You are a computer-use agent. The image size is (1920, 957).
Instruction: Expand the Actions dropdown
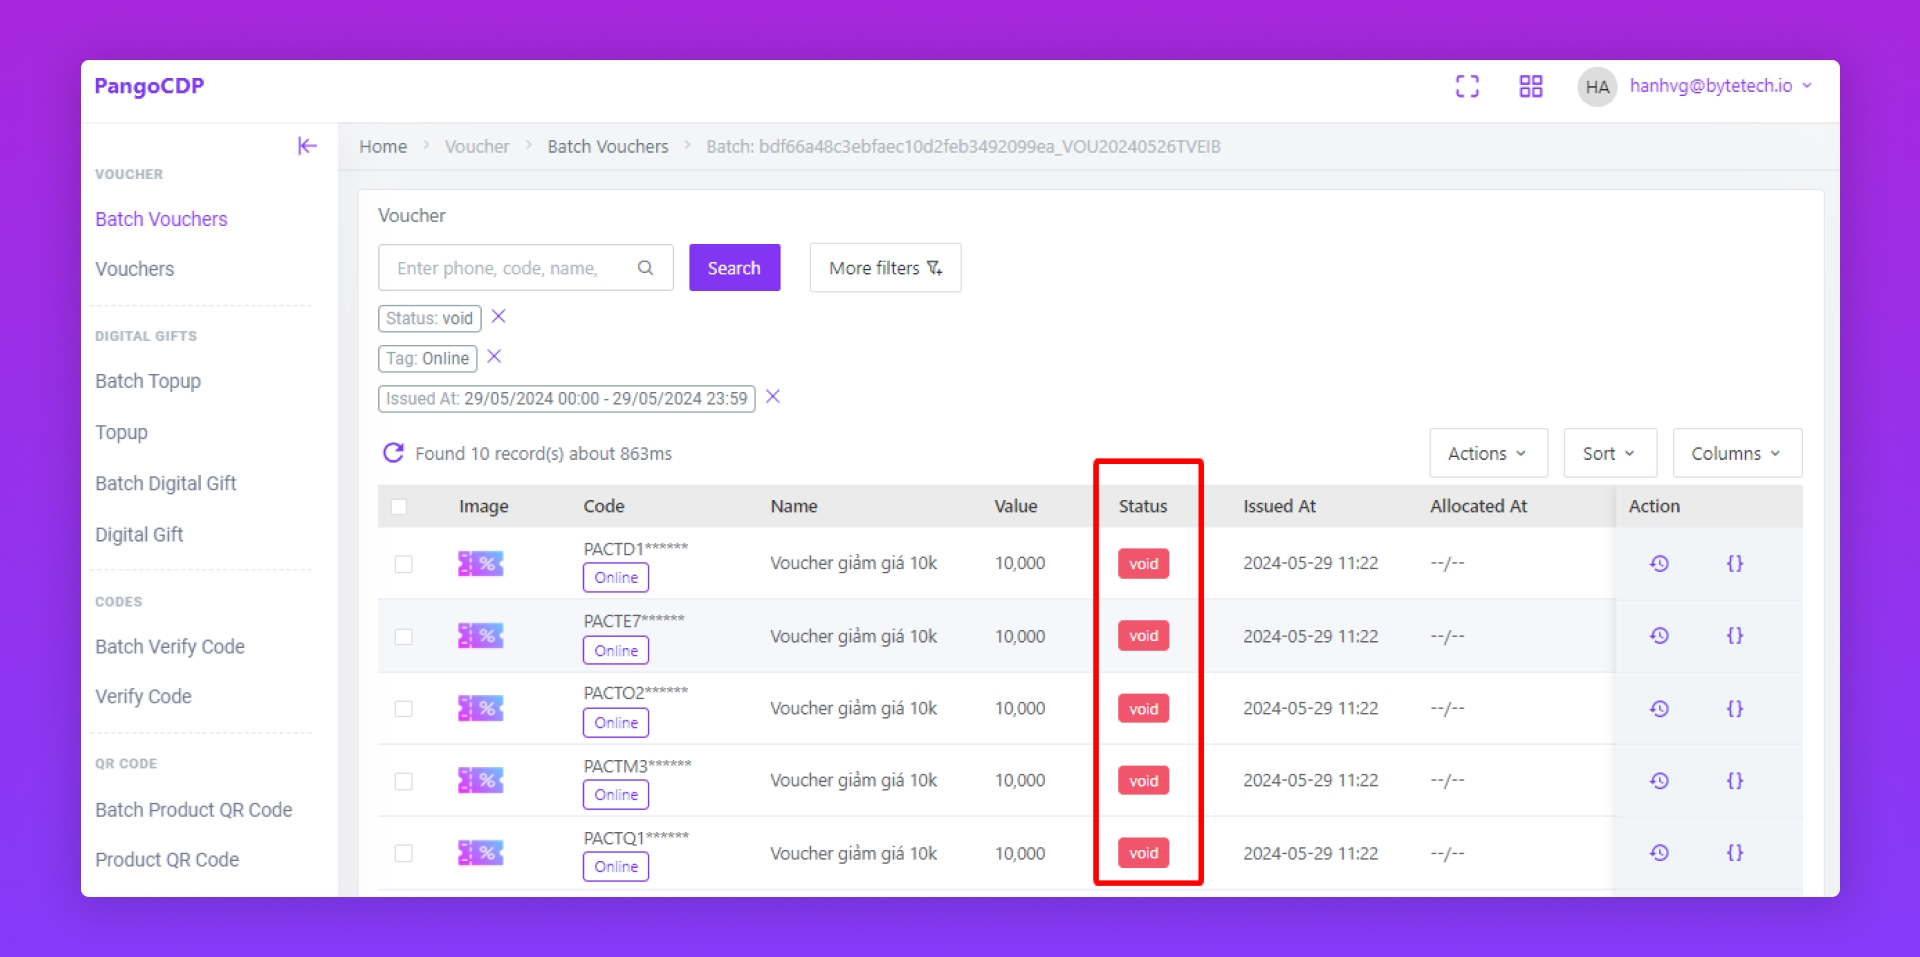[1487, 454]
